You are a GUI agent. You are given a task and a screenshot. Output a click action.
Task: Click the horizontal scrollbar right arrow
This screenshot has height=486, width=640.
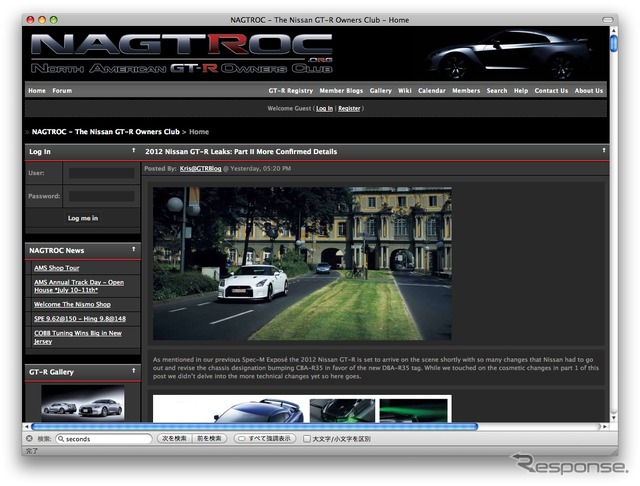point(605,427)
